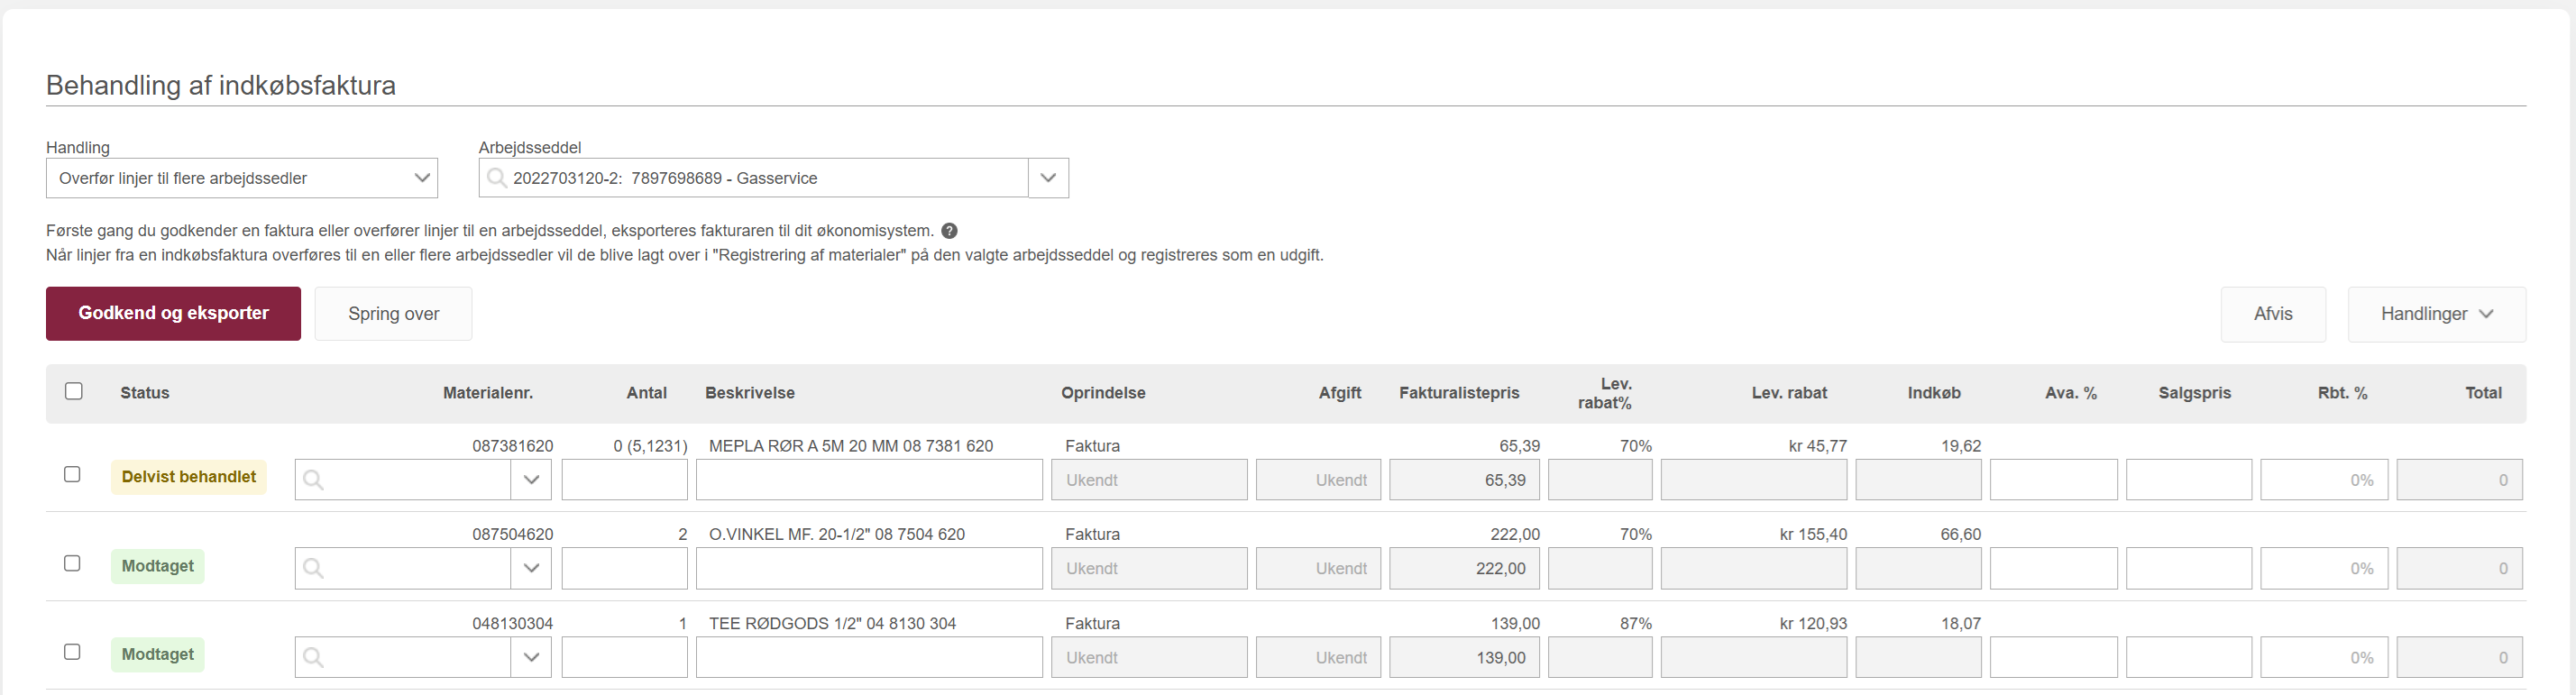The height and width of the screenshot is (695, 2576).
Task: Click the Fakturalistepris column header
Action: (1459, 393)
